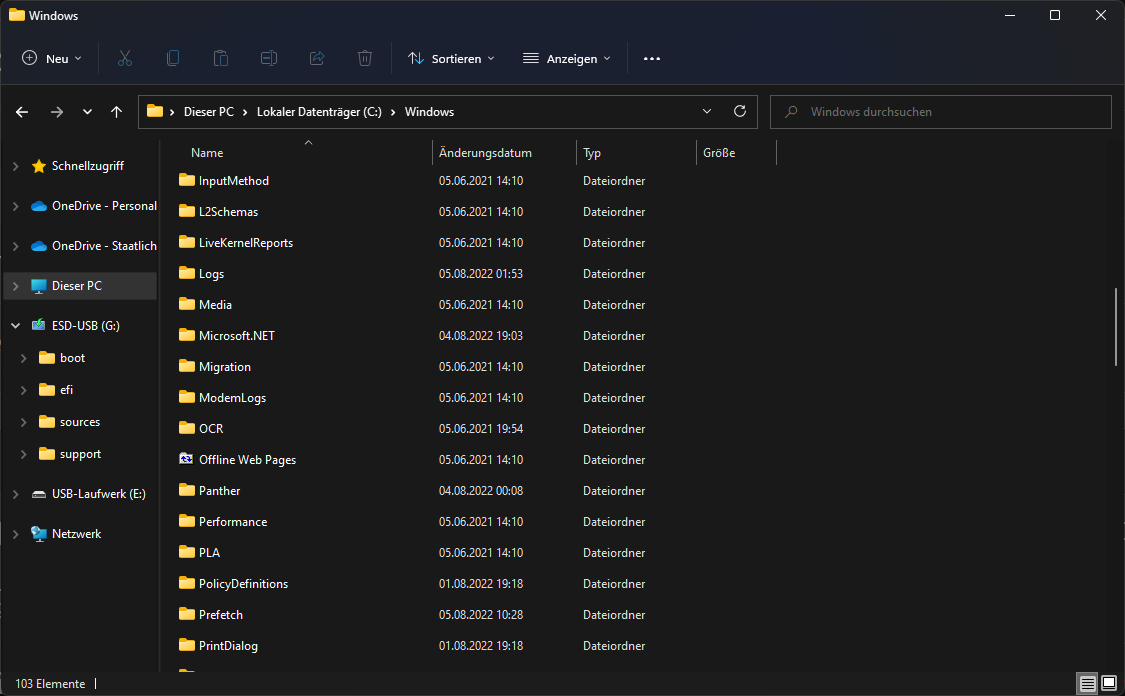Sort by the Name column header

207,153
